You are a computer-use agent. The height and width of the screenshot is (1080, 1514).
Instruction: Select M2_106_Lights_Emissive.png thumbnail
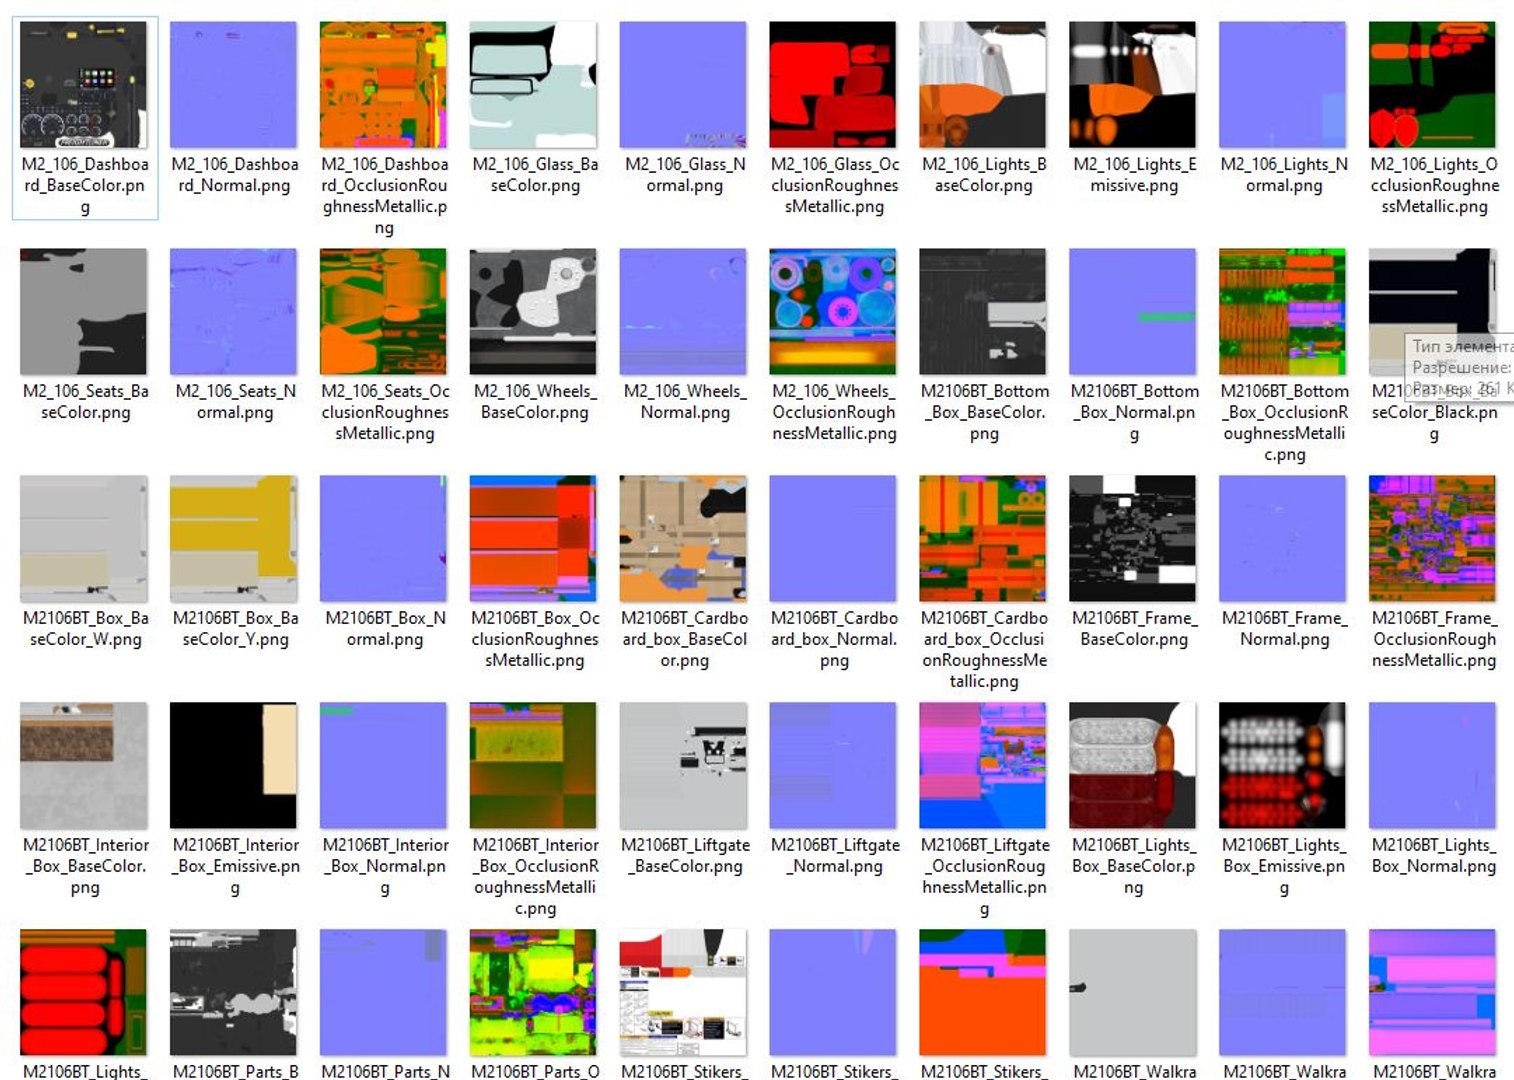pyautogui.click(x=1133, y=85)
